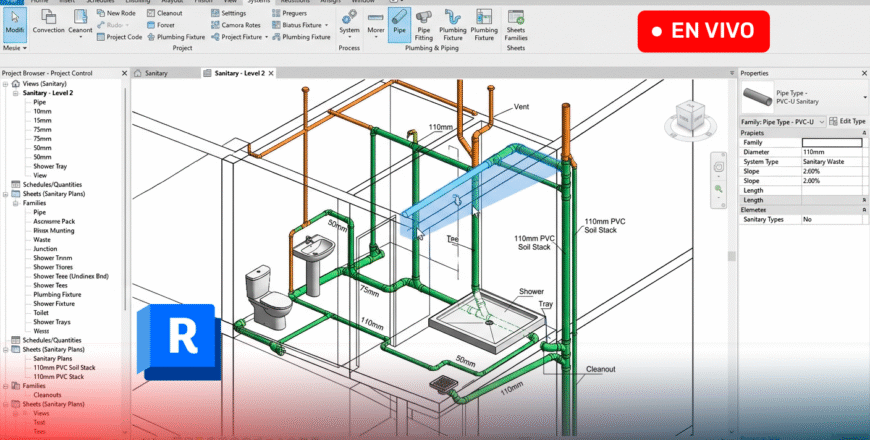Image resolution: width=870 pixels, height=440 pixels.
Task: Open the Project Fixture dropdown arrow
Action: tap(266, 37)
